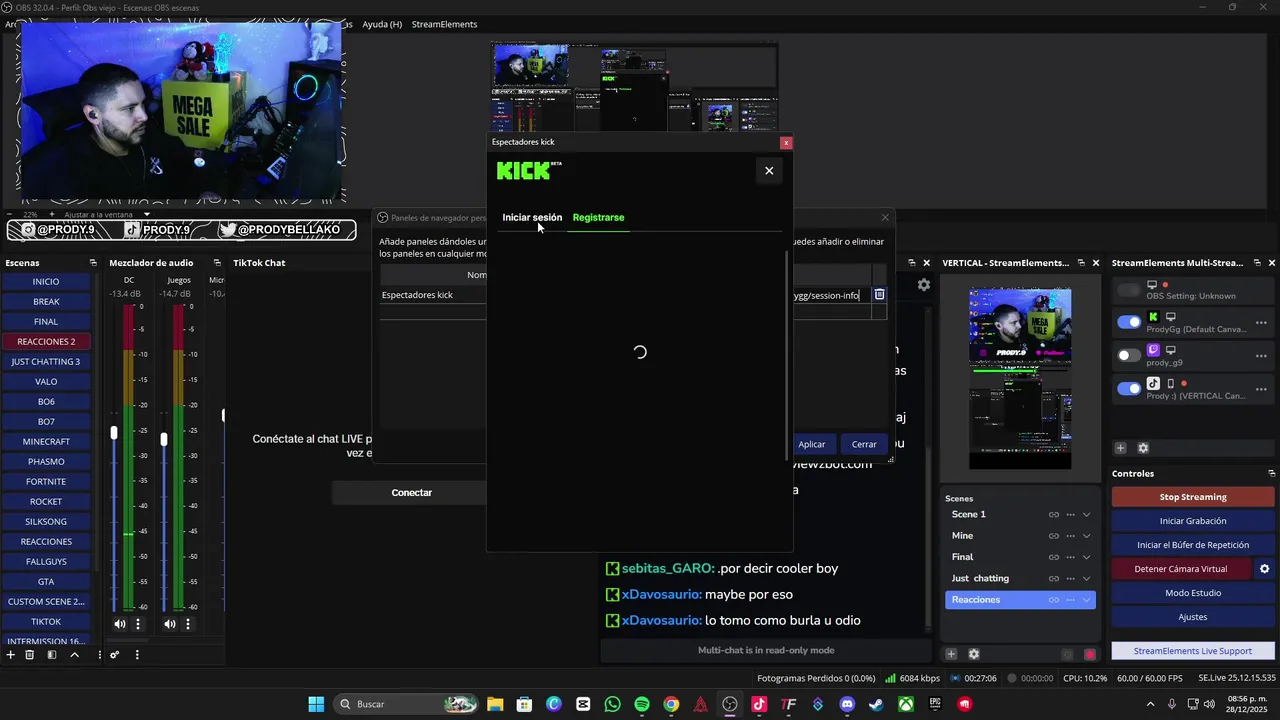Open the vertical scenes settings gear

974,654
